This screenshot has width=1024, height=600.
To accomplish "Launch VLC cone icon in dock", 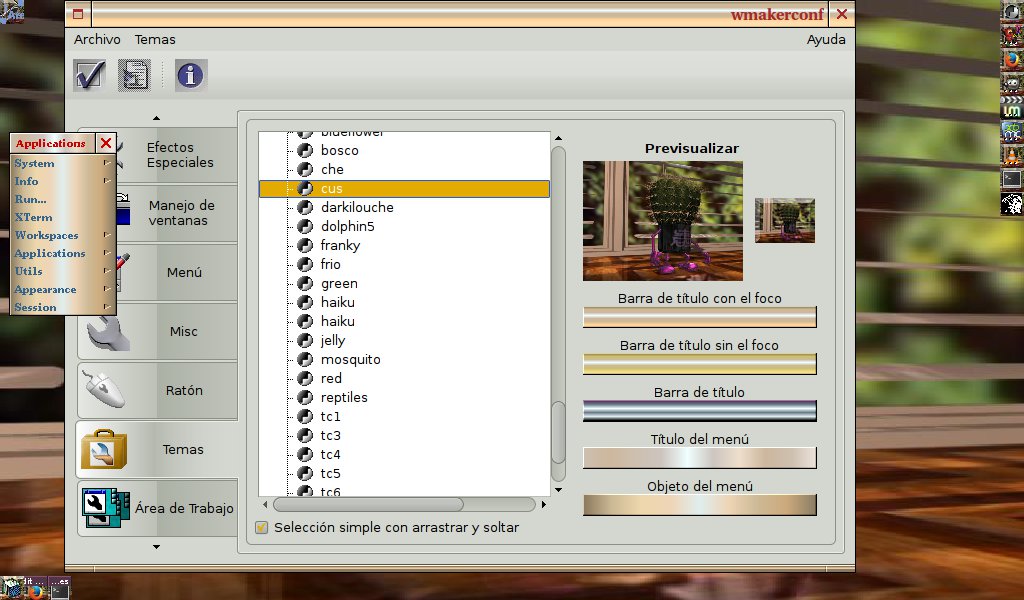I will (x=1012, y=156).
